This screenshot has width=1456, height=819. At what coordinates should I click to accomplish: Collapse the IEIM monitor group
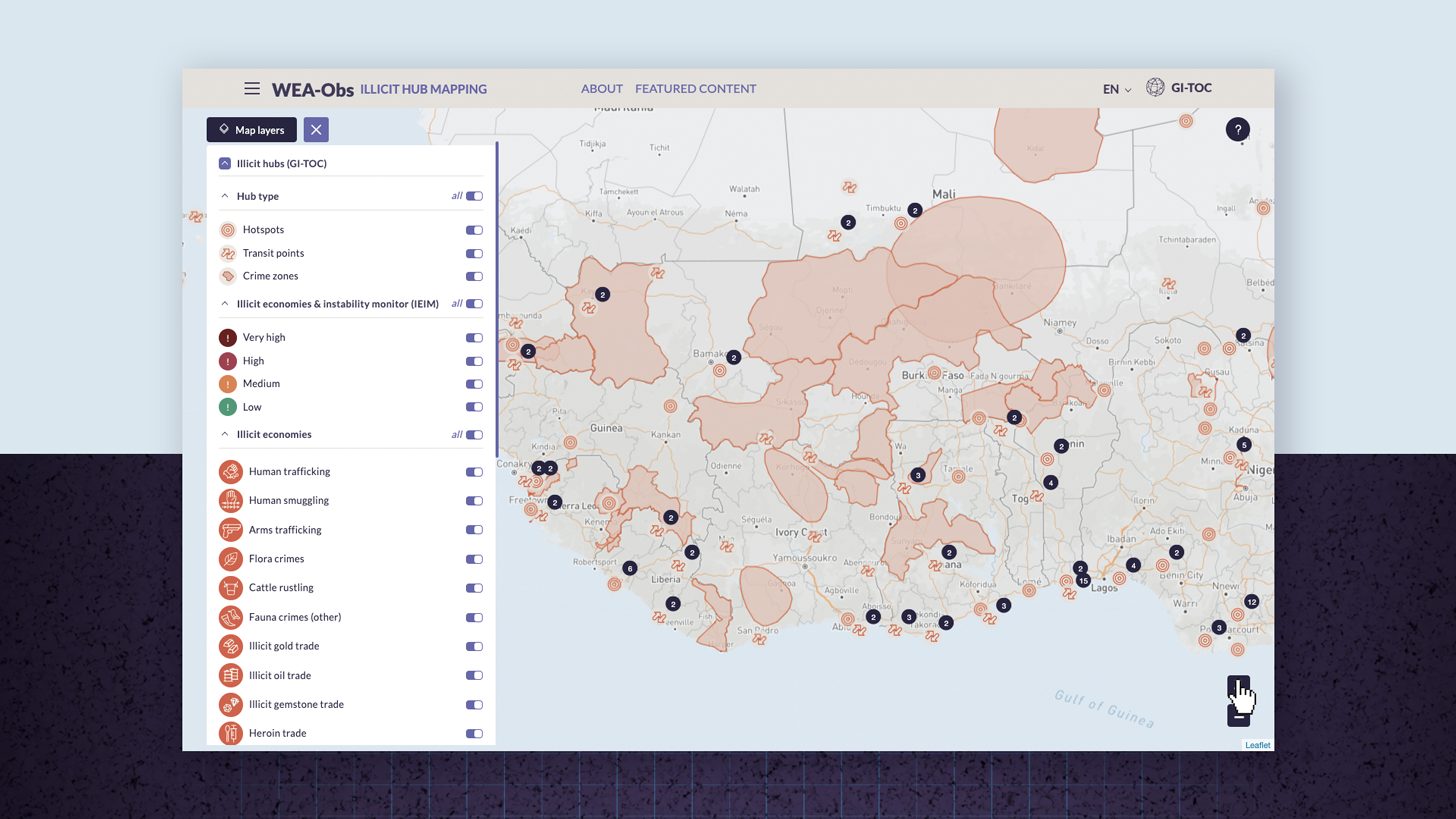pyautogui.click(x=225, y=303)
